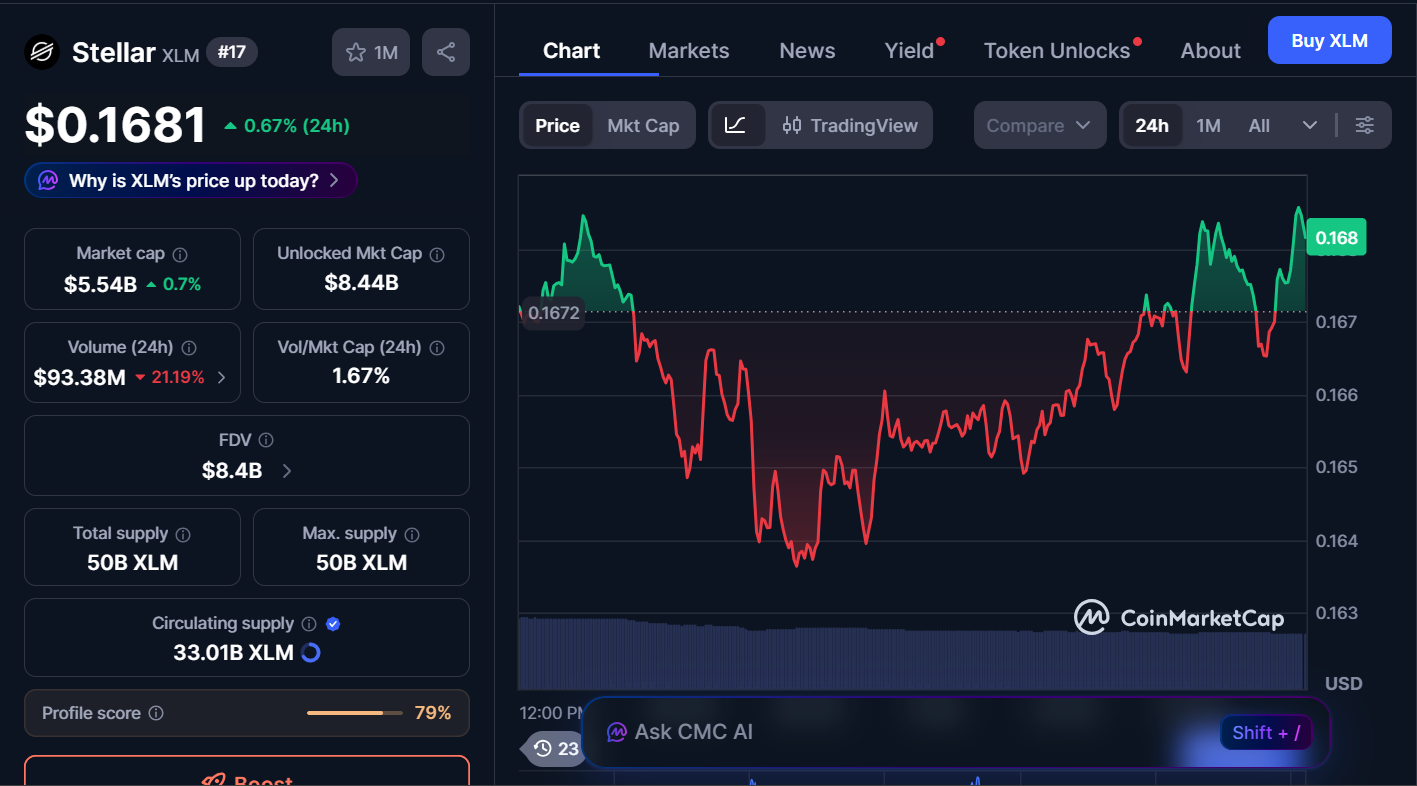Click the Buy XLM button
The height and width of the screenshot is (786, 1417).
point(1329,39)
